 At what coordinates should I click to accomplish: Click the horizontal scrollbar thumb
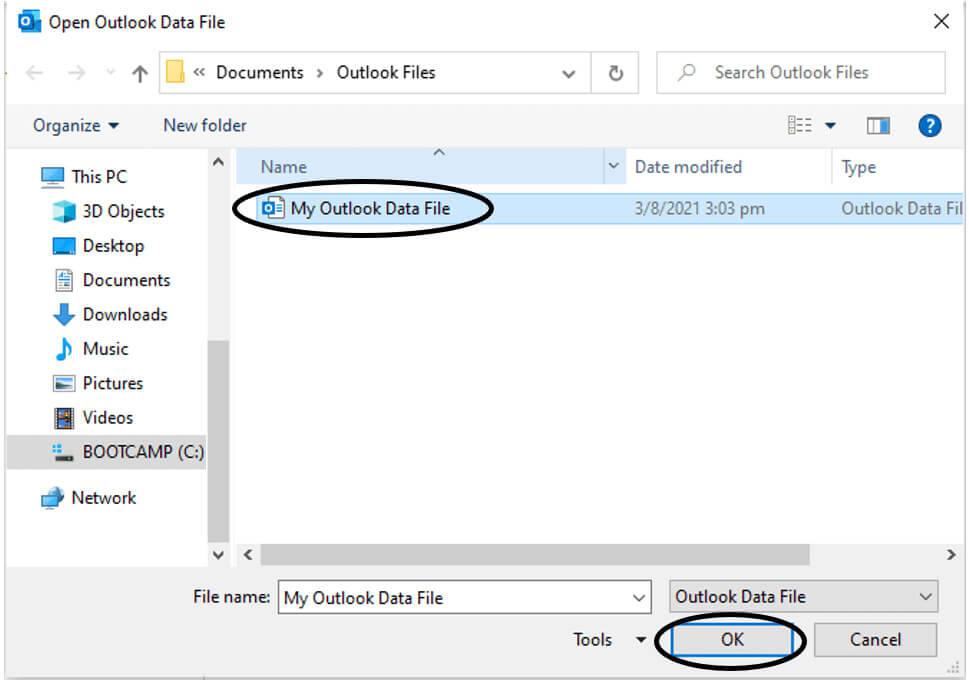point(535,555)
